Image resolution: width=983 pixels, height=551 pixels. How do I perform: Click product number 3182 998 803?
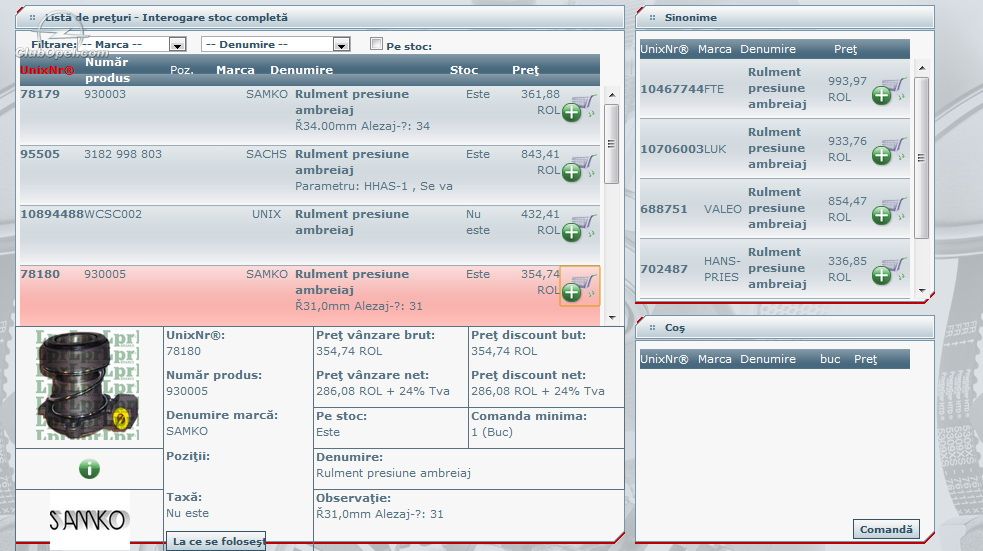[x=123, y=154]
